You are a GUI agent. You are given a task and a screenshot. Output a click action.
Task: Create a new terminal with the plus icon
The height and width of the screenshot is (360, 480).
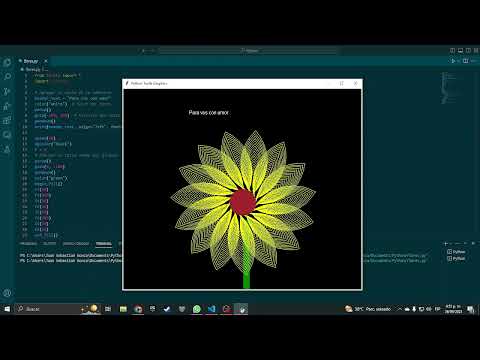point(446,244)
